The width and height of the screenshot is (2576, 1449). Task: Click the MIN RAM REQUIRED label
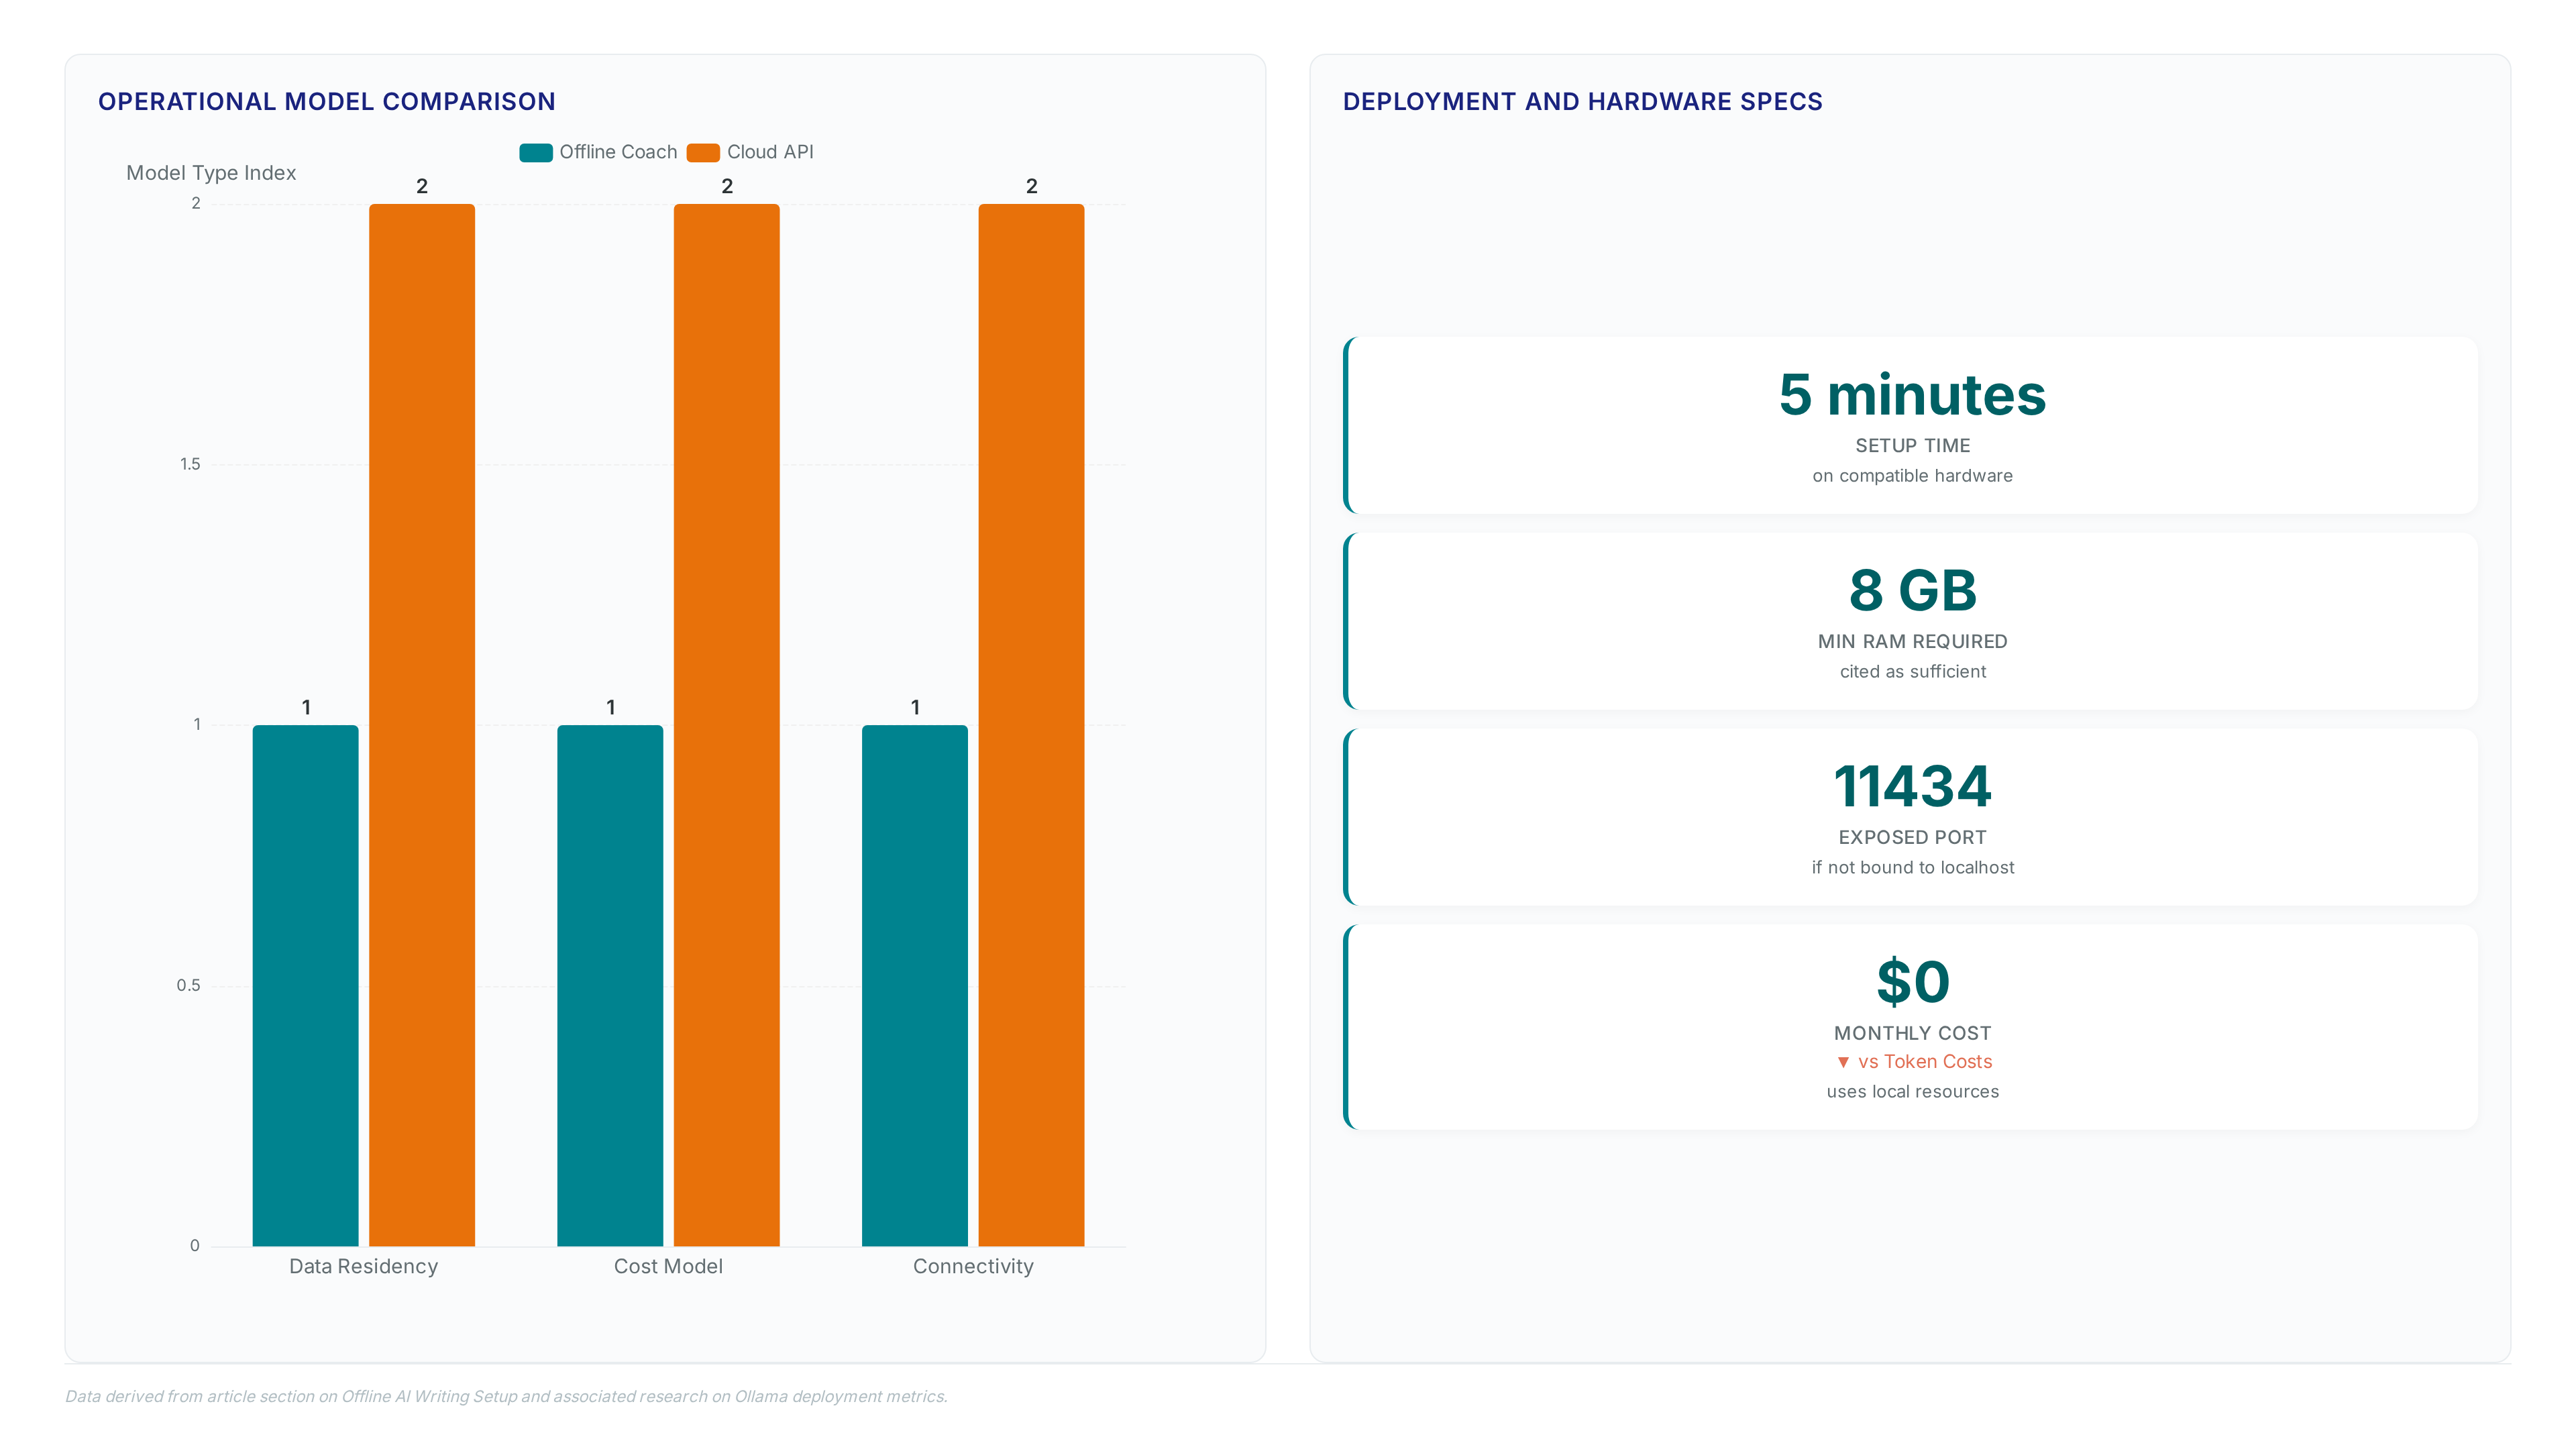point(1912,642)
